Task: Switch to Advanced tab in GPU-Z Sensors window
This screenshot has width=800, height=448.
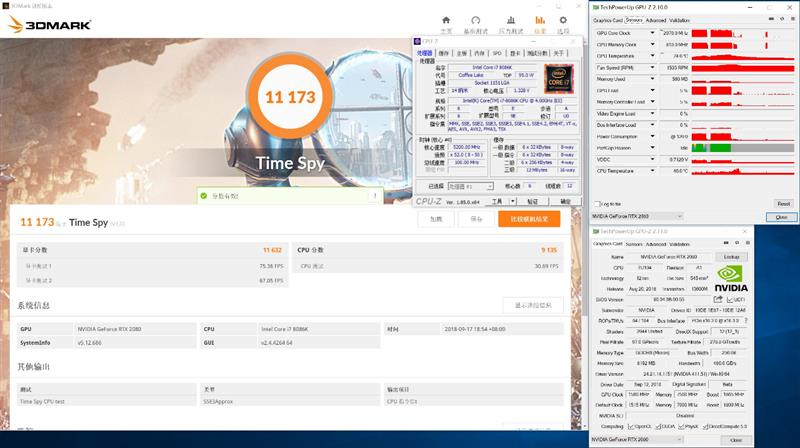Action: [x=656, y=20]
